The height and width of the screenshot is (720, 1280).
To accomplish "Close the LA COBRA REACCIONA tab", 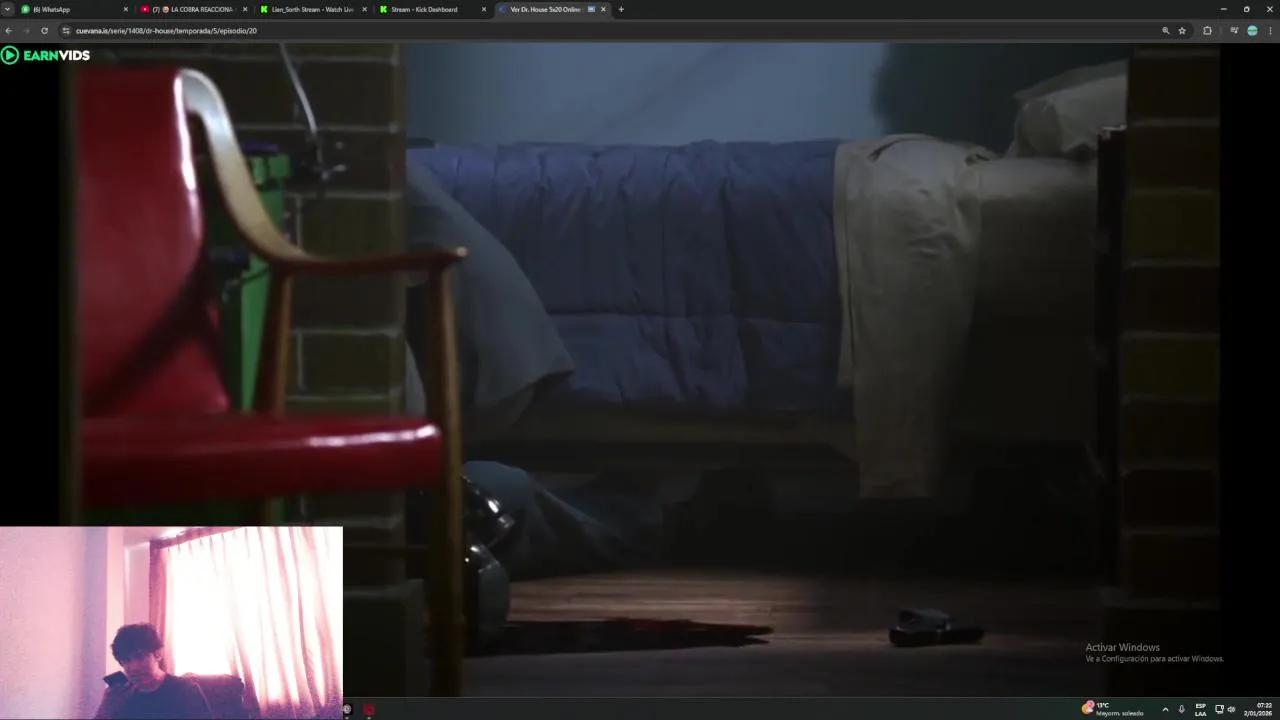I will pyautogui.click(x=245, y=9).
